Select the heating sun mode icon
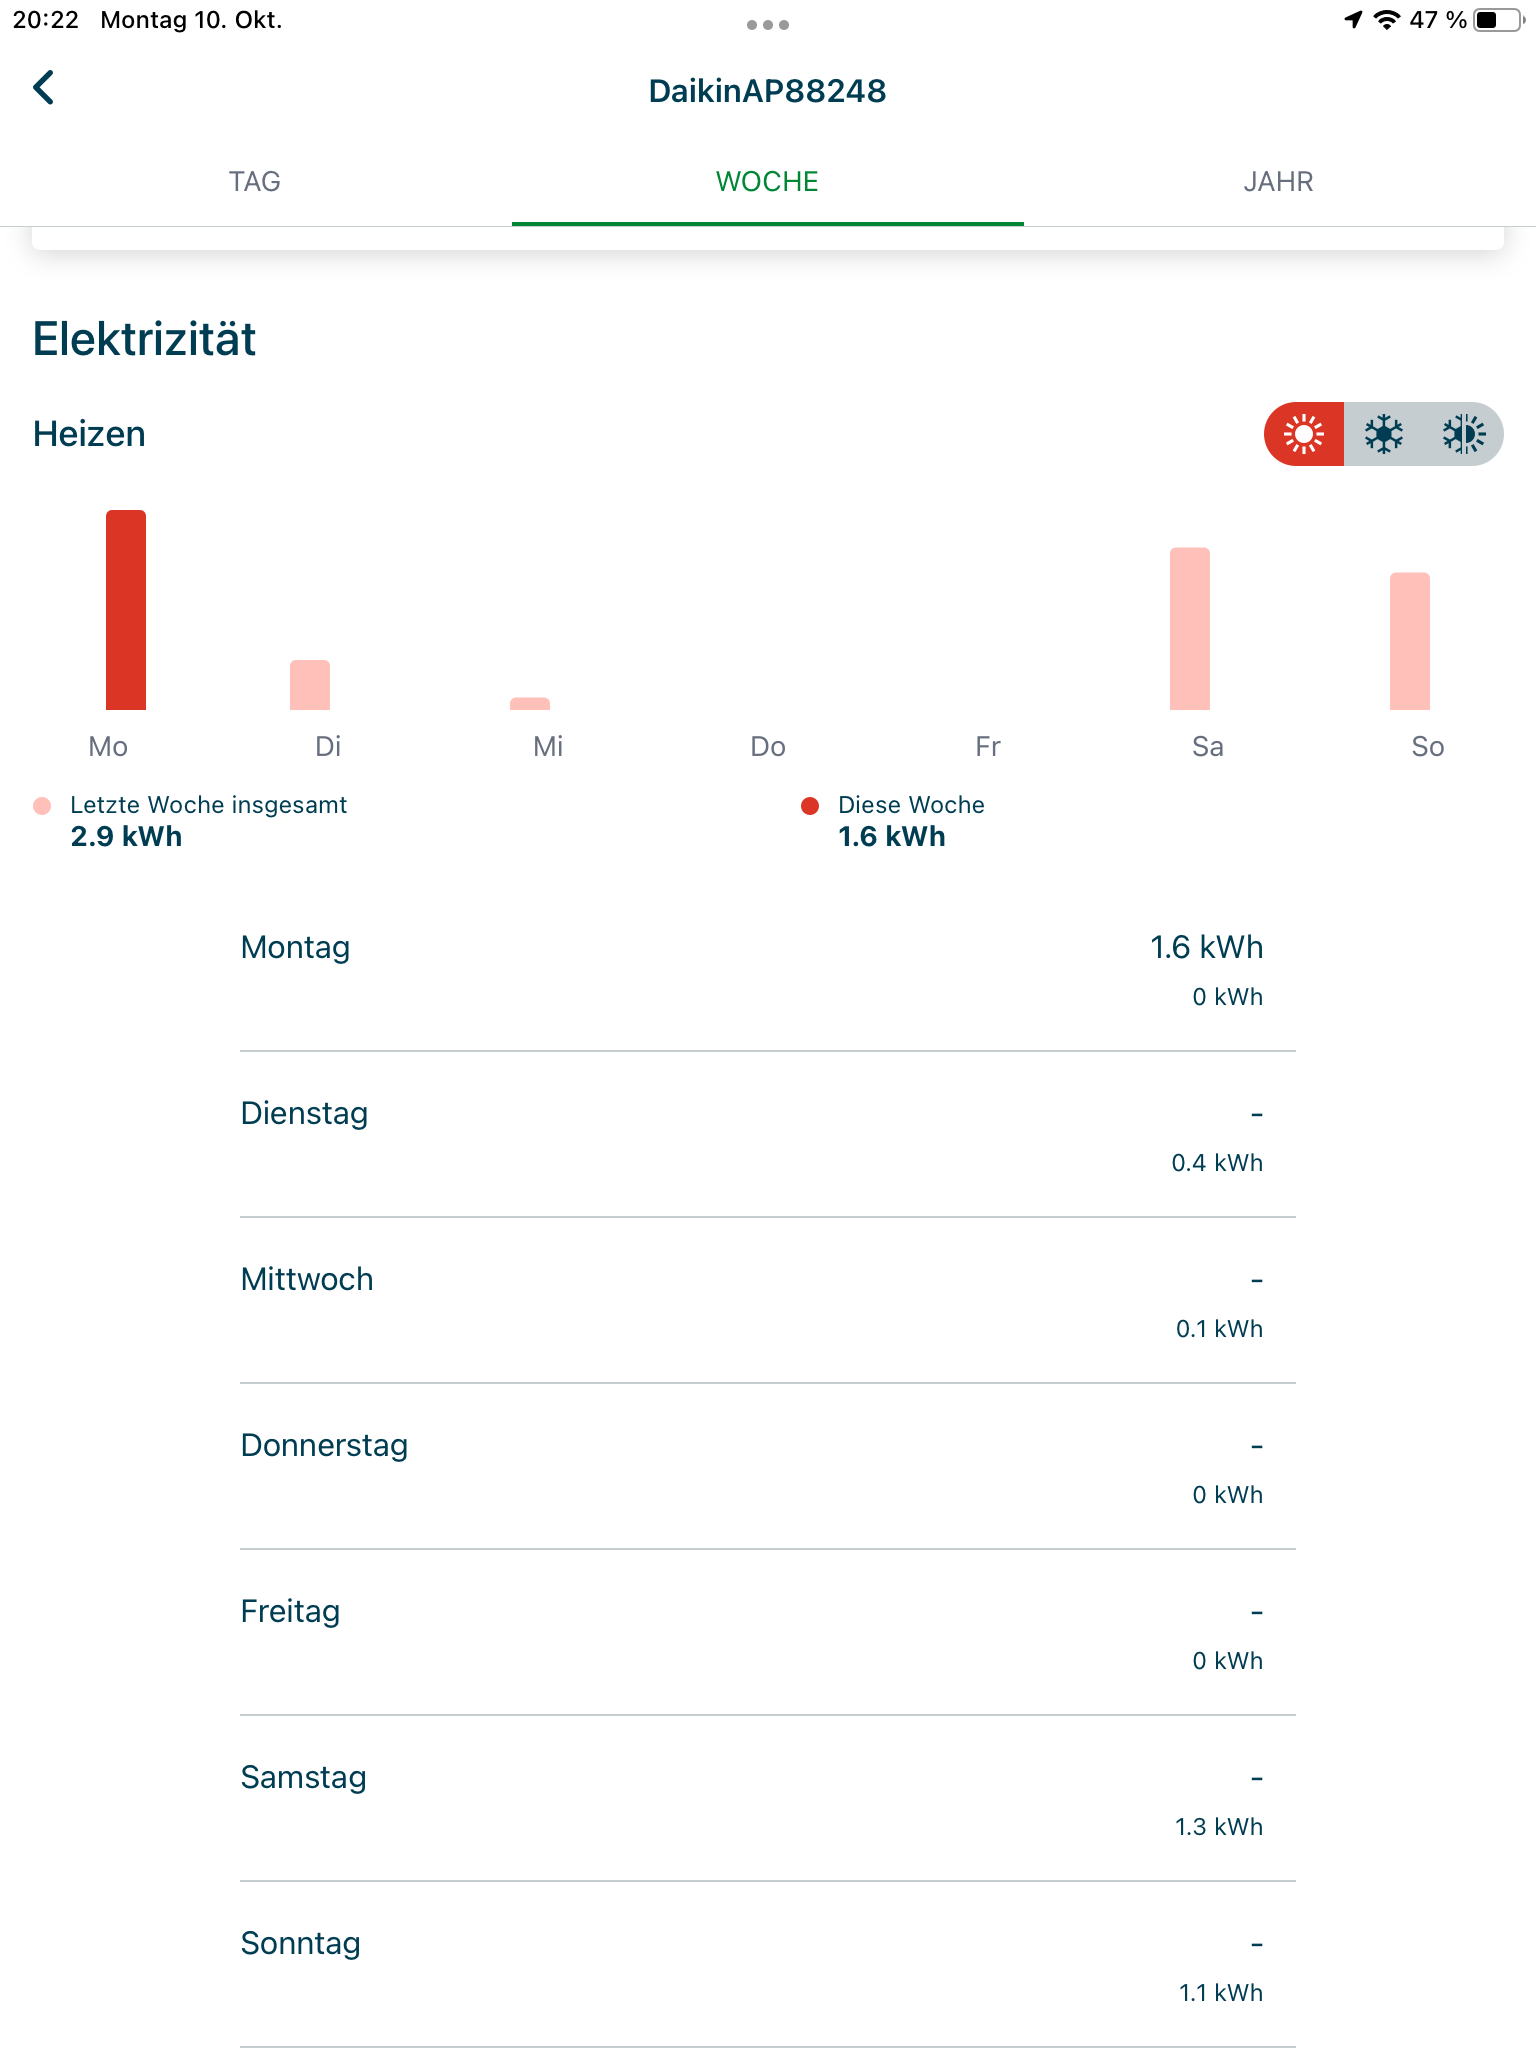Image resolution: width=1536 pixels, height=2048 pixels. pos(1304,434)
